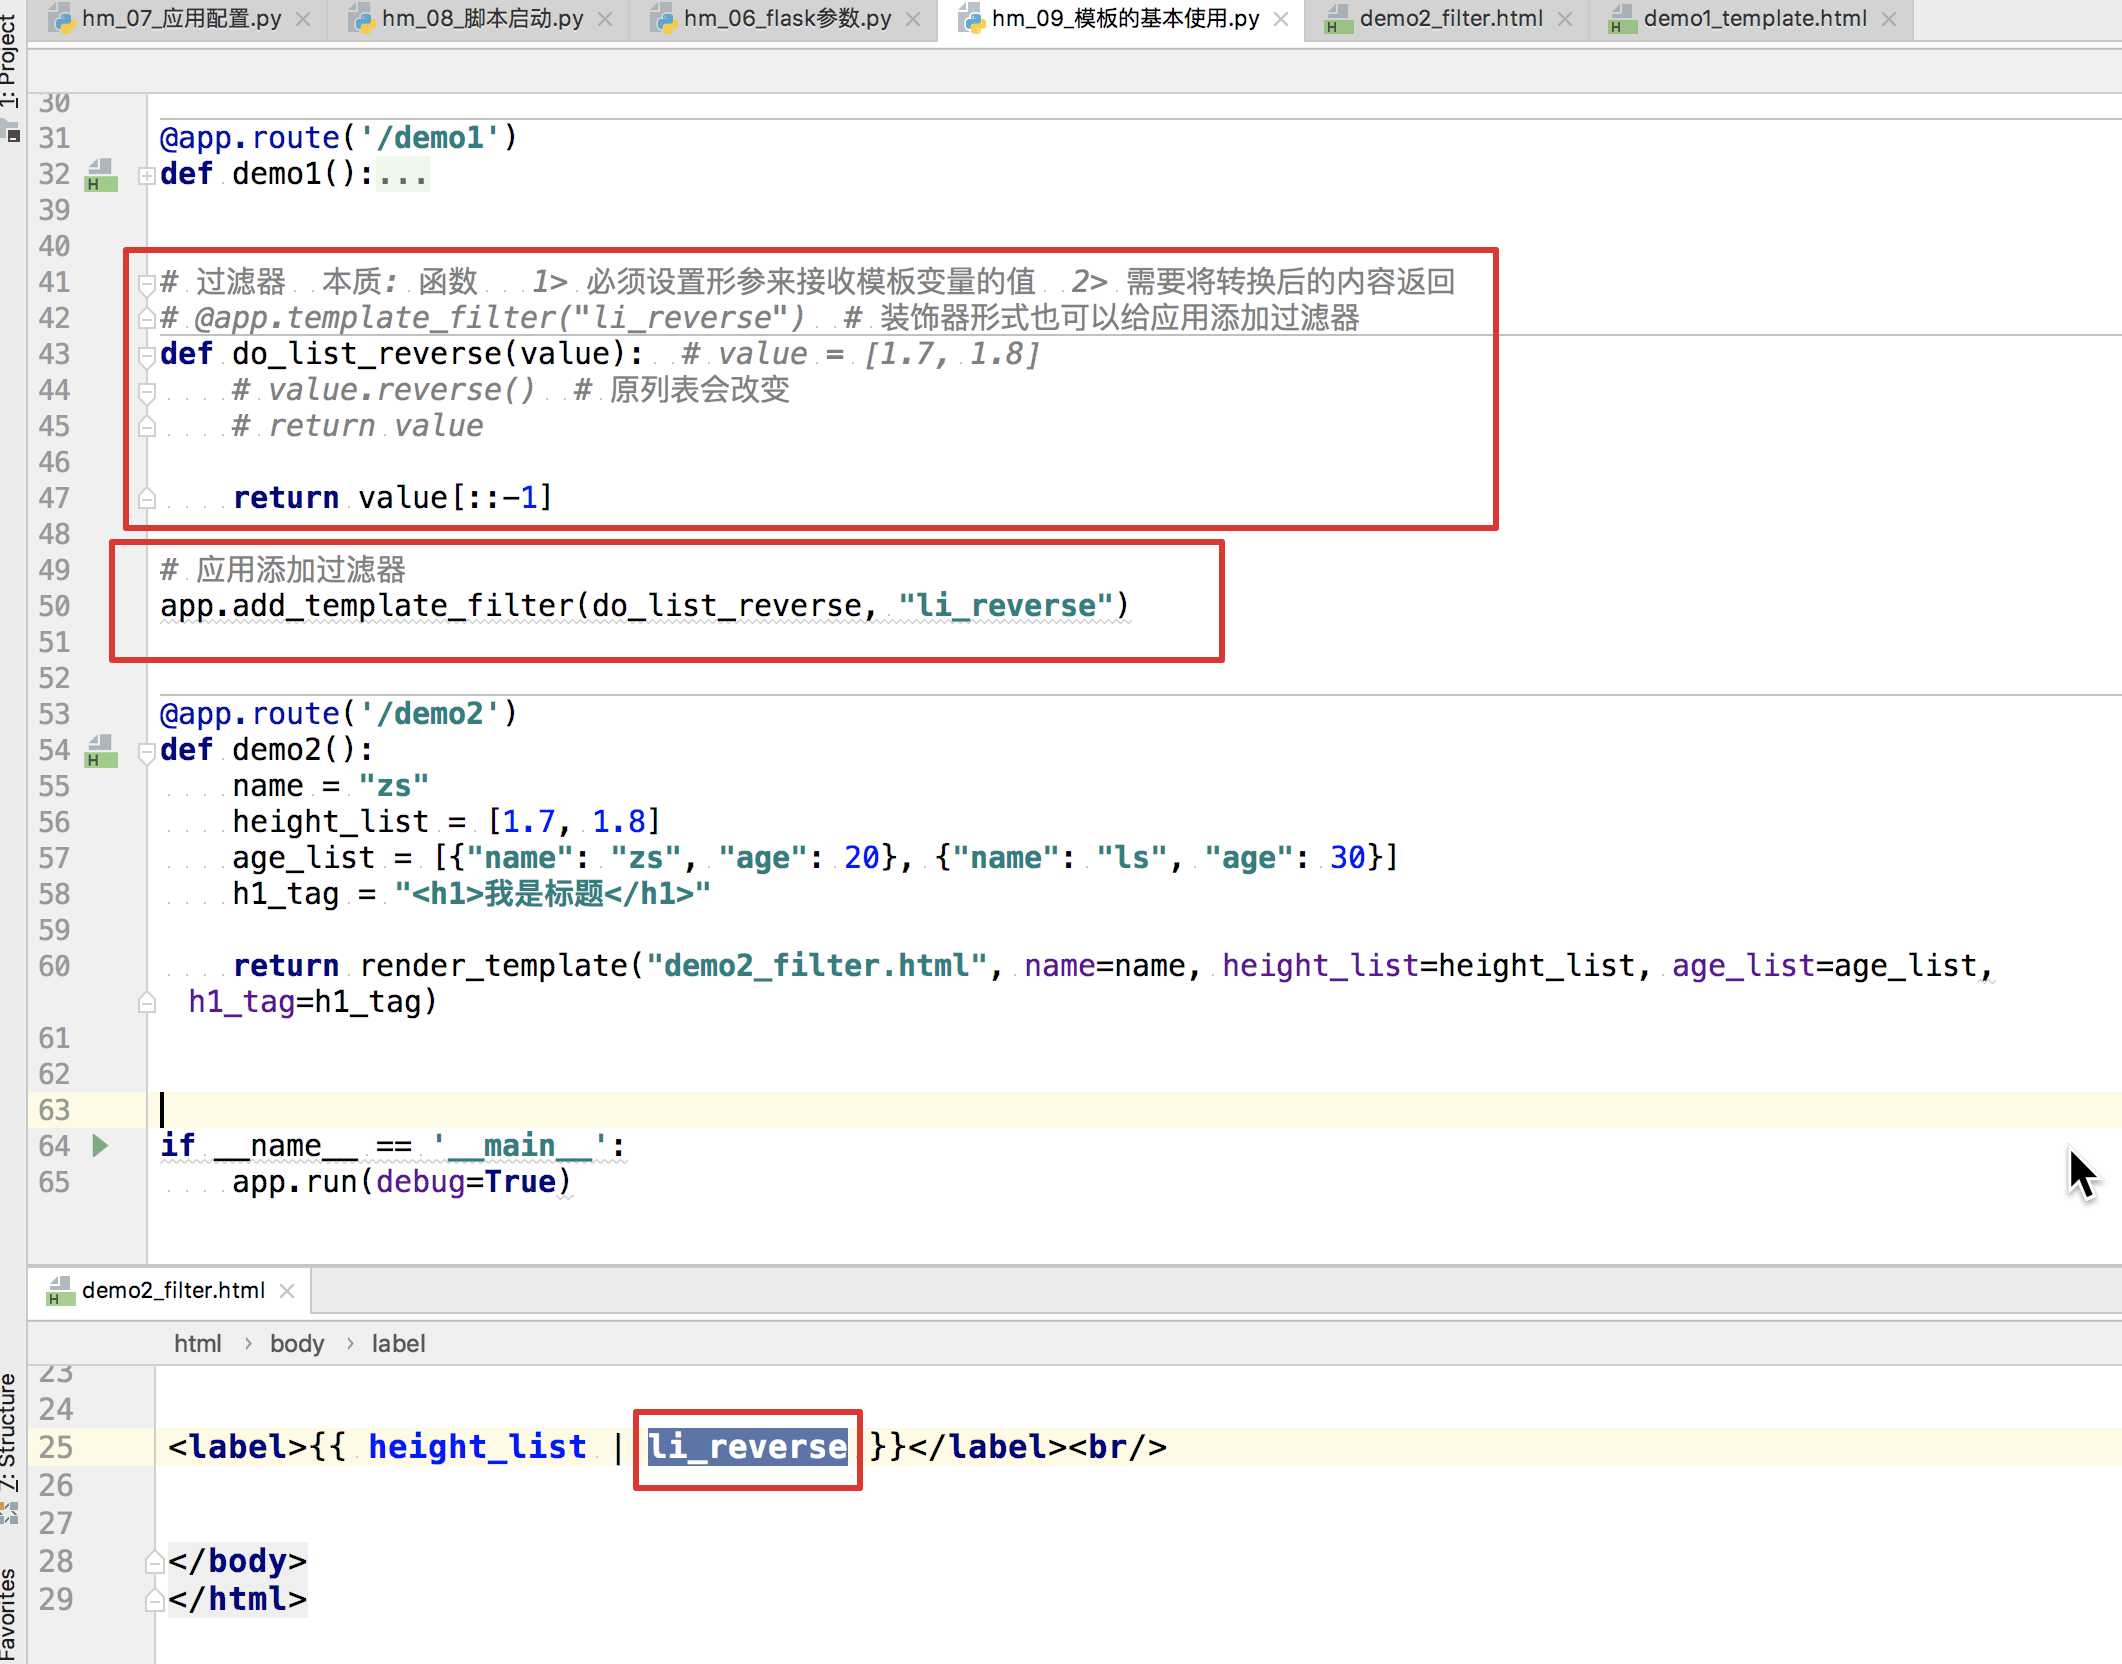Click do_list_reverse function definition name
The image size is (2122, 1664).
pos(367,354)
